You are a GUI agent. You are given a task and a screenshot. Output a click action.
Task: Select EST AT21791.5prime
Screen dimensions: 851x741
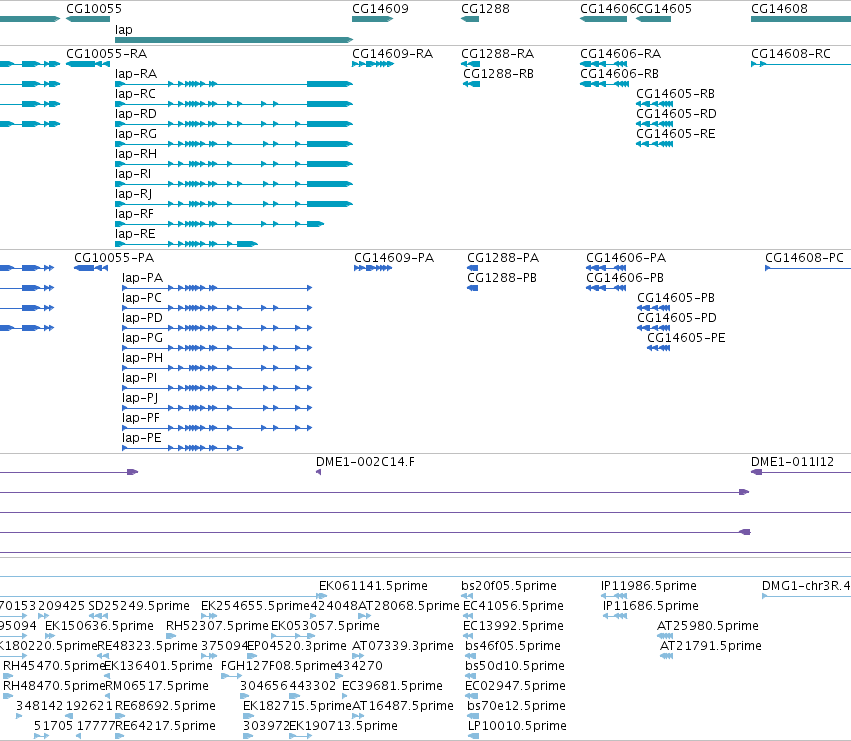tap(666, 656)
